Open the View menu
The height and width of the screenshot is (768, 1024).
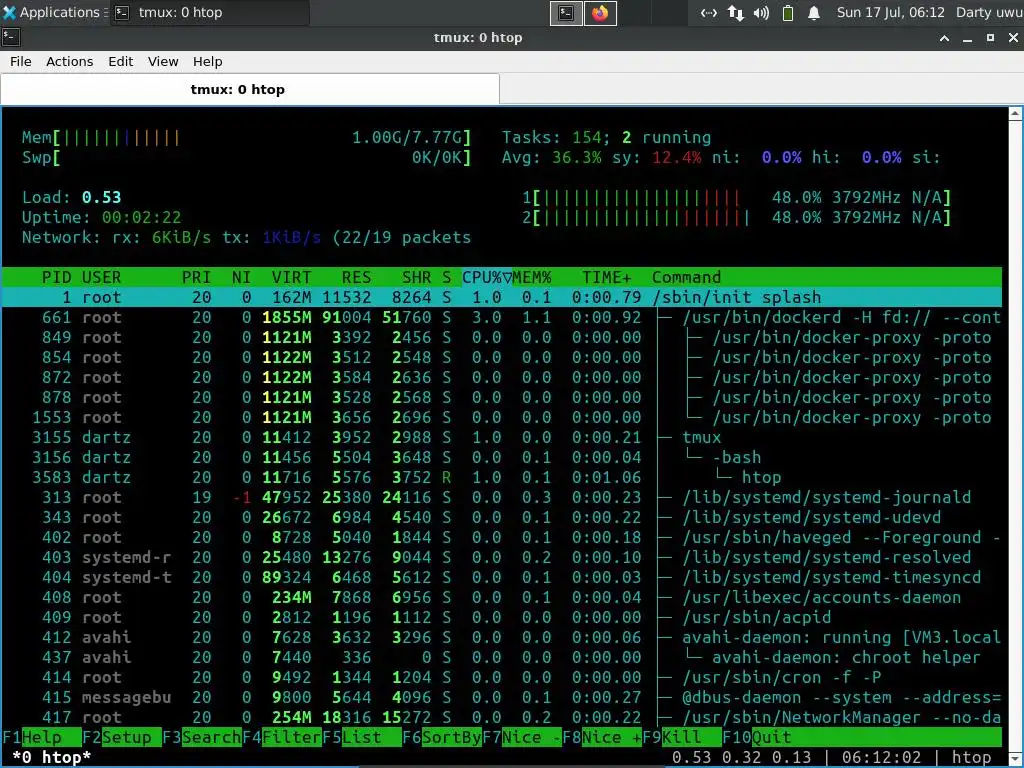pos(163,61)
